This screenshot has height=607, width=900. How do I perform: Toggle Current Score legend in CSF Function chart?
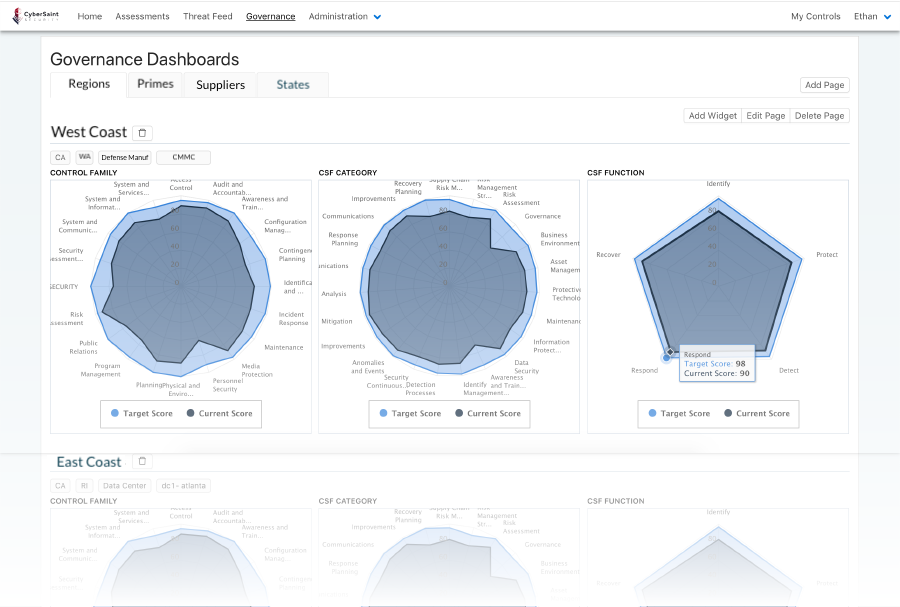point(755,413)
